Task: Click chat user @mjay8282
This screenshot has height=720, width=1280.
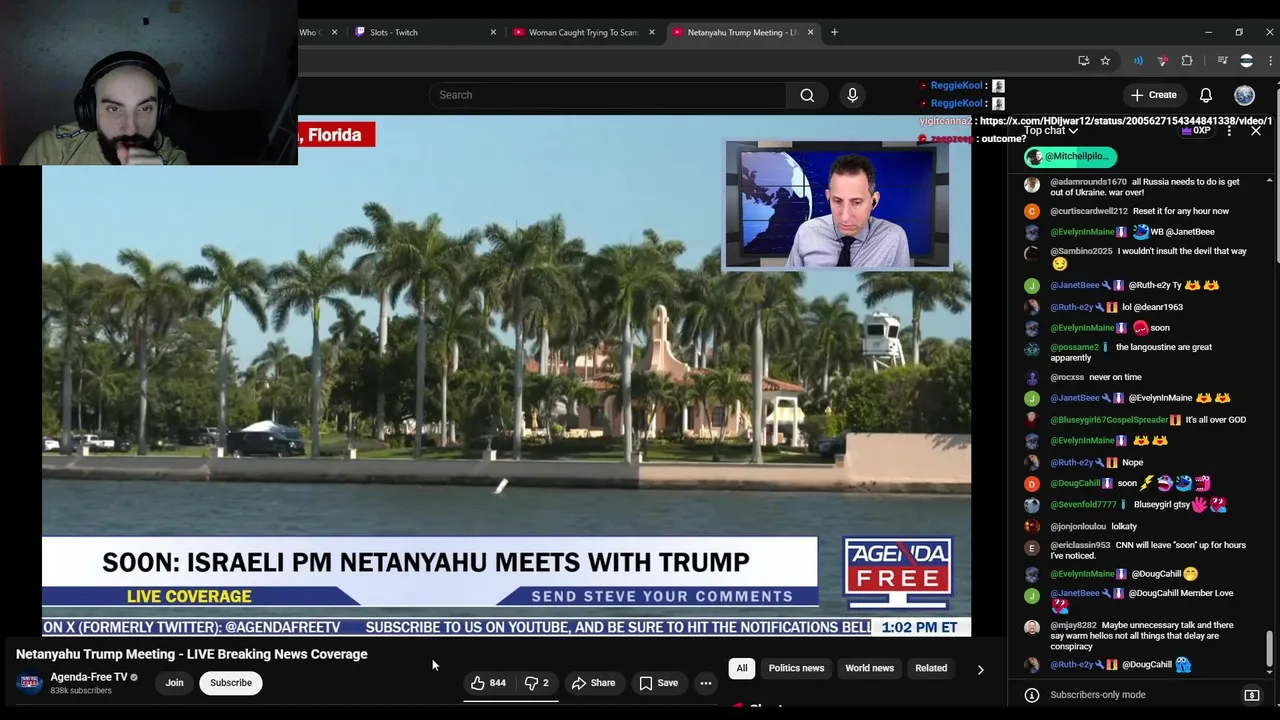Action: pos(1073,625)
